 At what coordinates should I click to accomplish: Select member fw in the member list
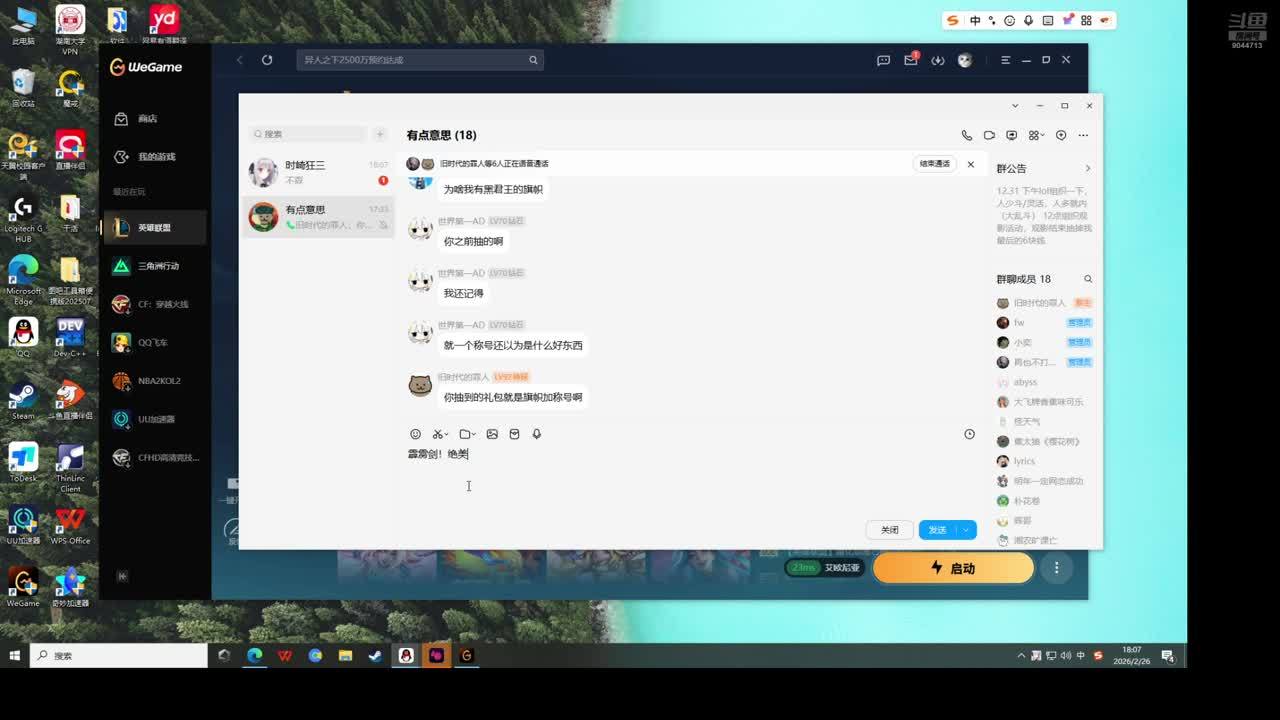pos(1044,323)
